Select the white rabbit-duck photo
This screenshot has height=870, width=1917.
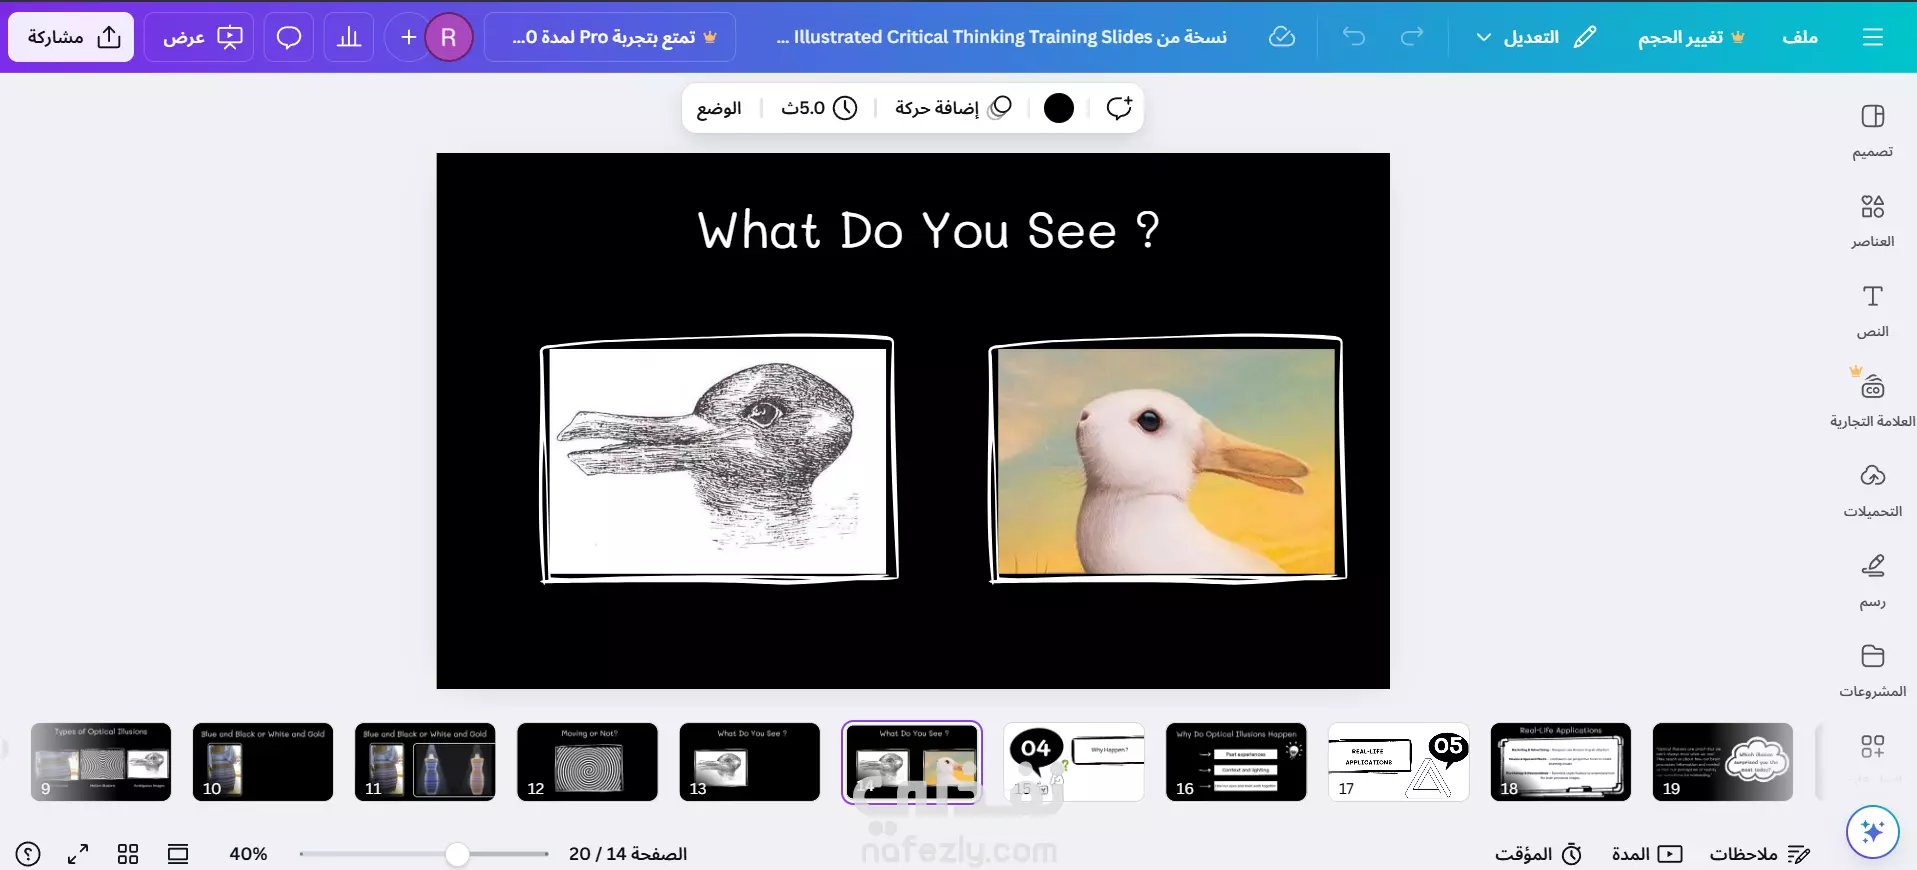(1166, 461)
